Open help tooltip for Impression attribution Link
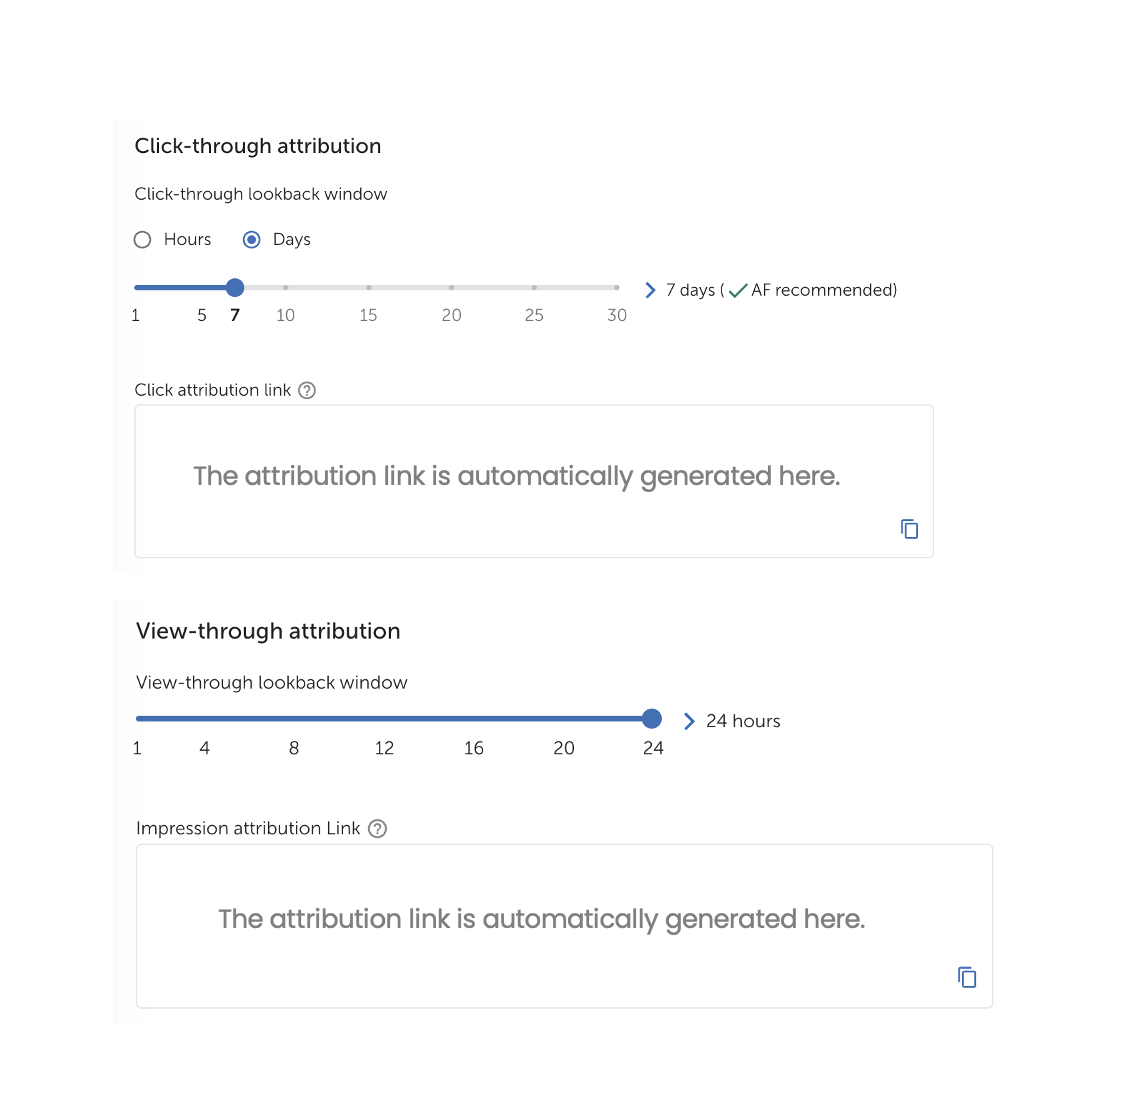Image resolution: width=1132 pixels, height=1114 pixels. coord(377,828)
